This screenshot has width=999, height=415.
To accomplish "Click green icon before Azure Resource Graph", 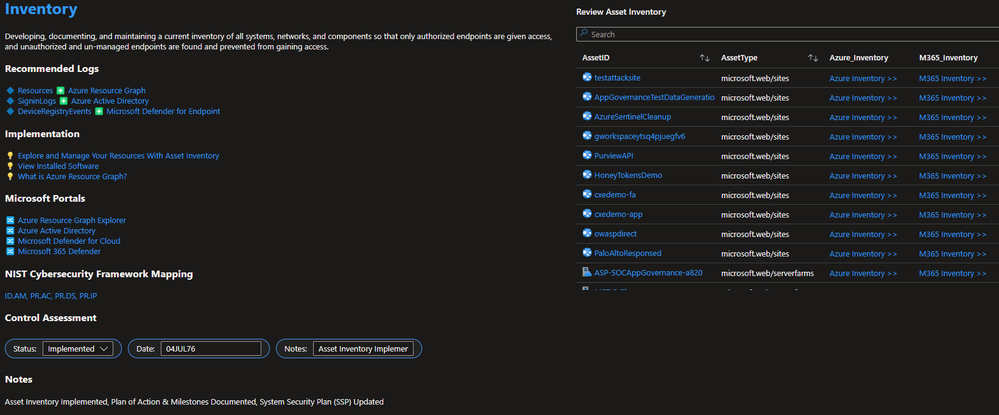I will 61,91.
